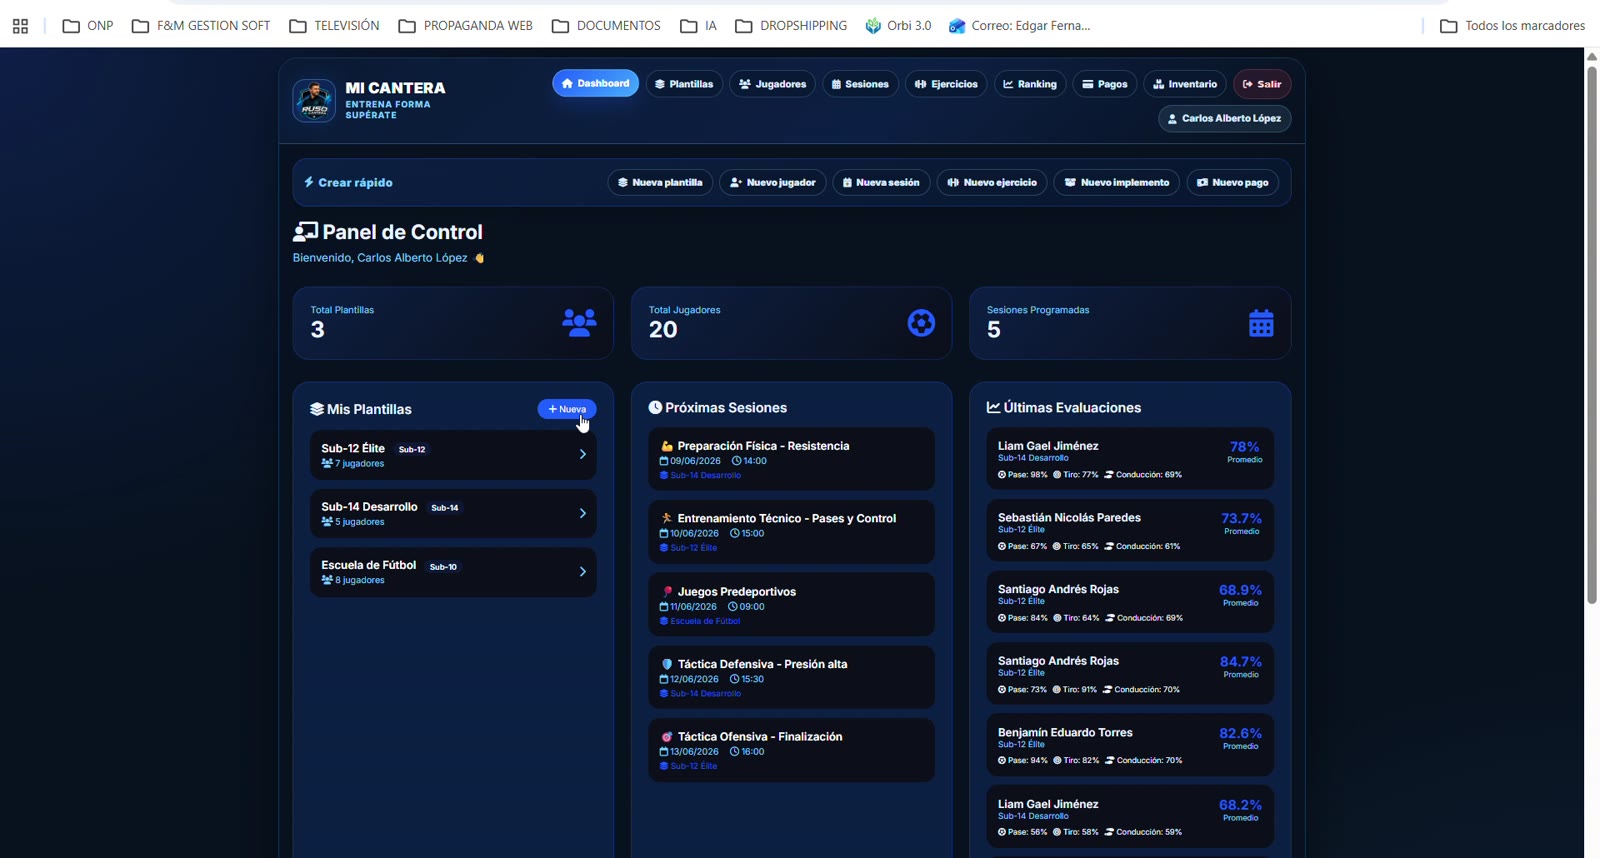
Task: Expand the Escuela de Fútbol chevron arrow
Action: pos(583,572)
